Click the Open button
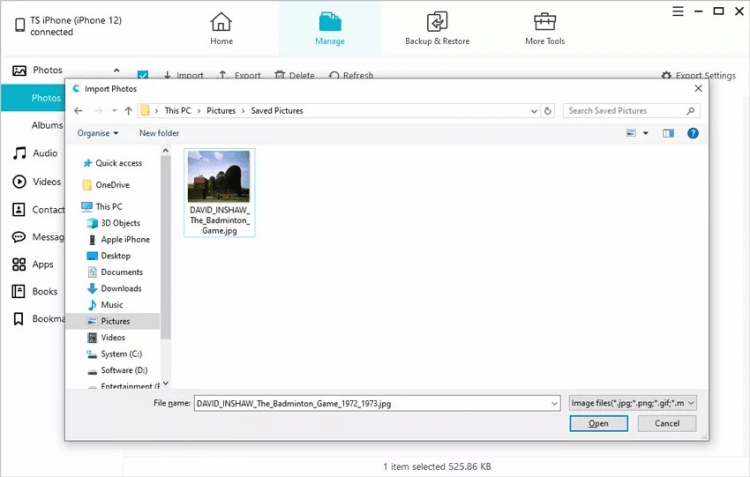 (598, 423)
